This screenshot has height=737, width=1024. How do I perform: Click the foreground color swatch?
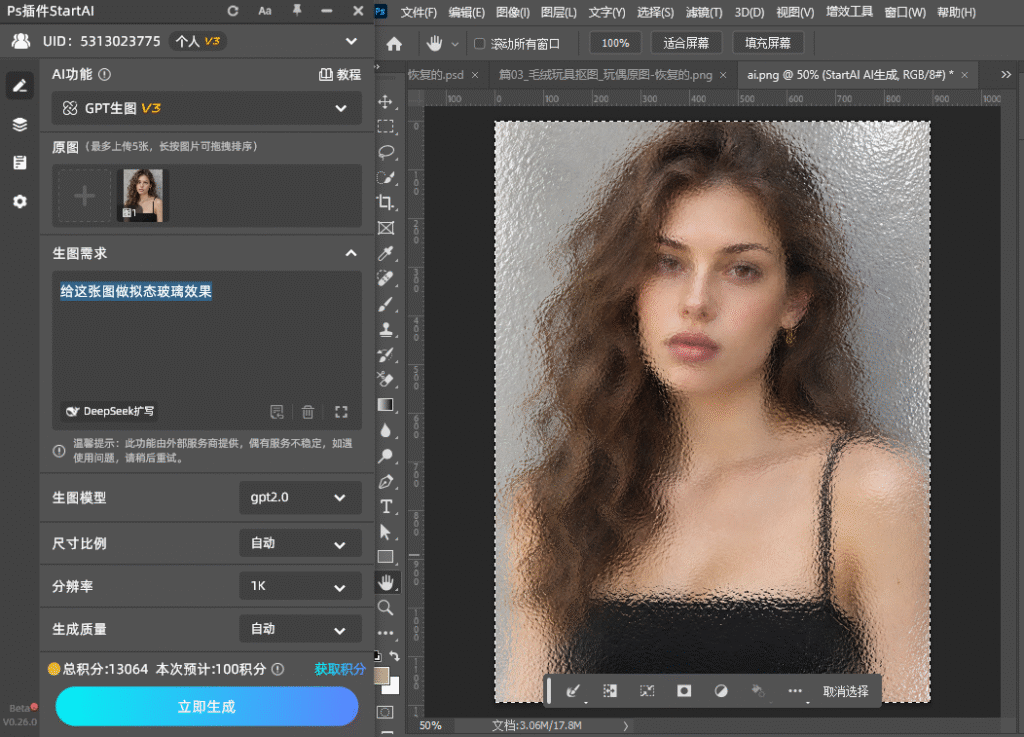(x=381, y=676)
